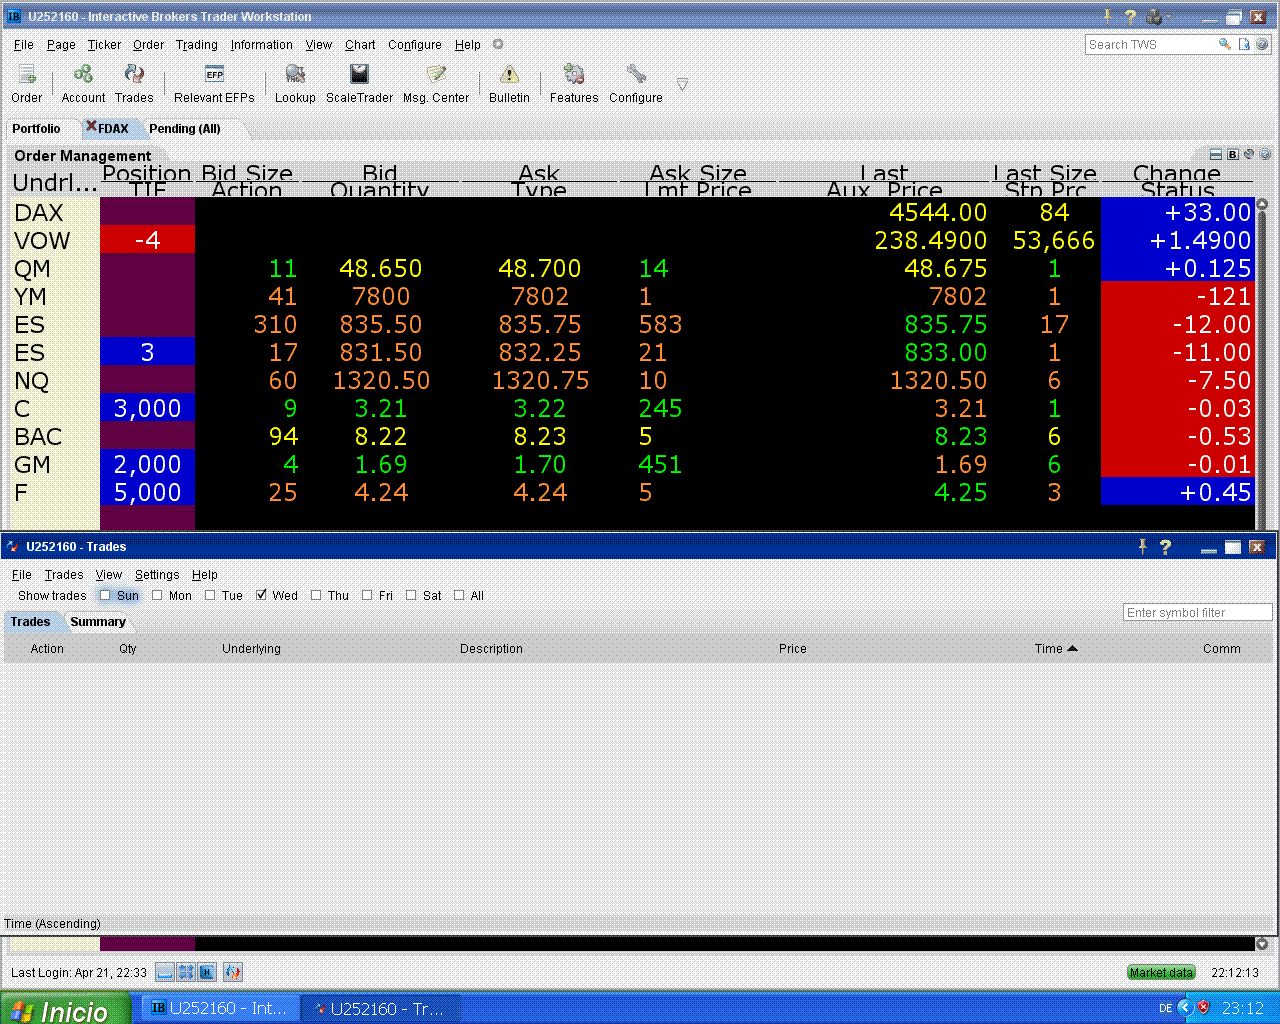Image resolution: width=1280 pixels, height=1024 pixels.
Task: Switch to the Portfolio tab
Action: [36, 129]
